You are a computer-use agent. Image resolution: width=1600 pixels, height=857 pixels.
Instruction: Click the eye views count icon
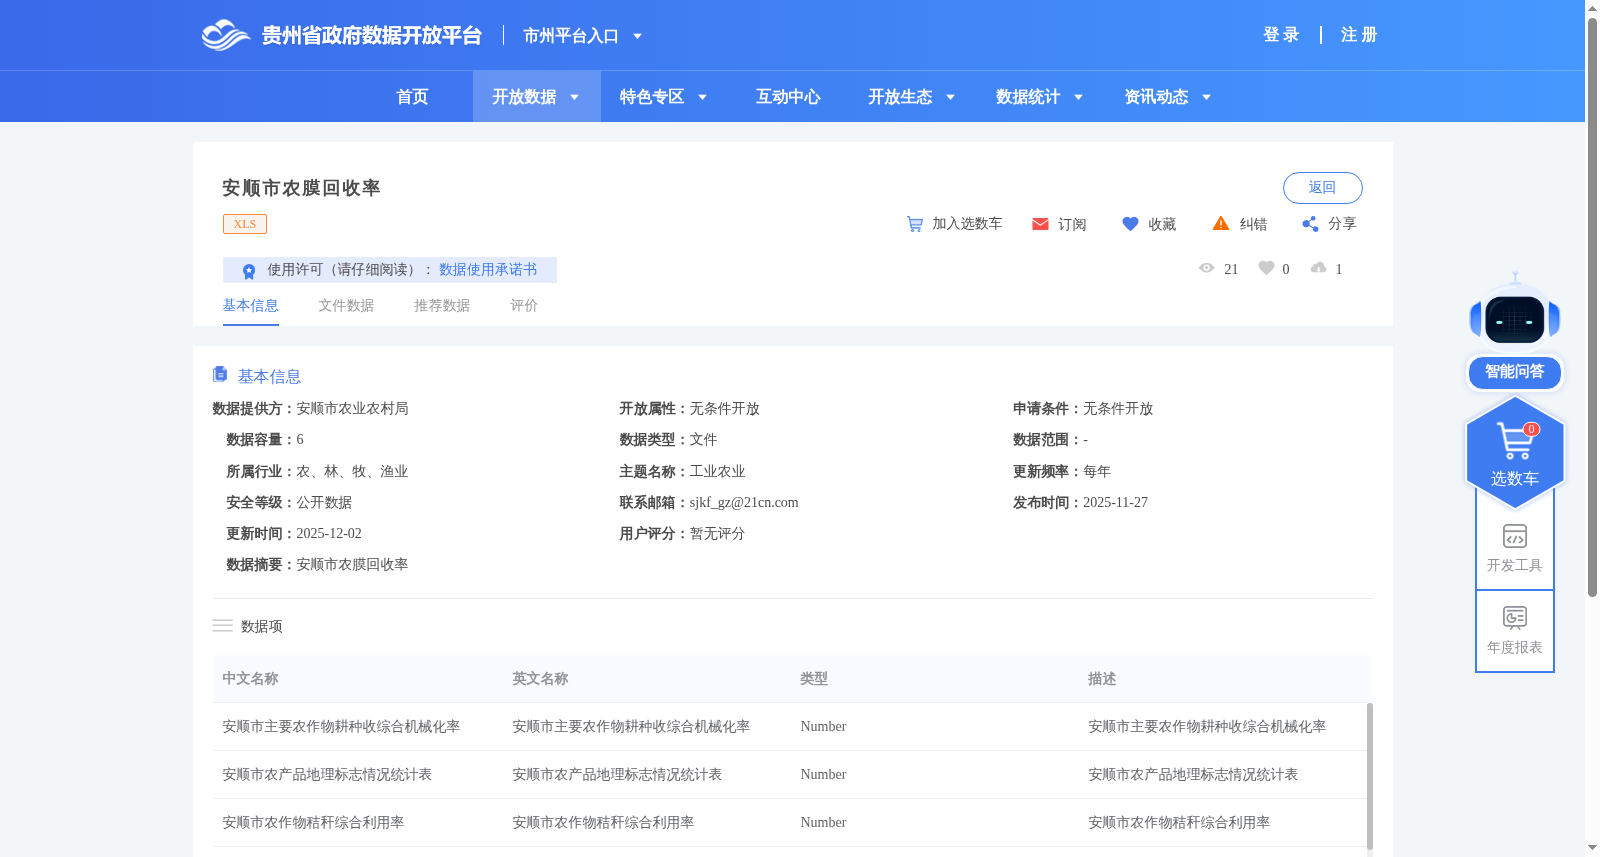(x=1206, y=268)
